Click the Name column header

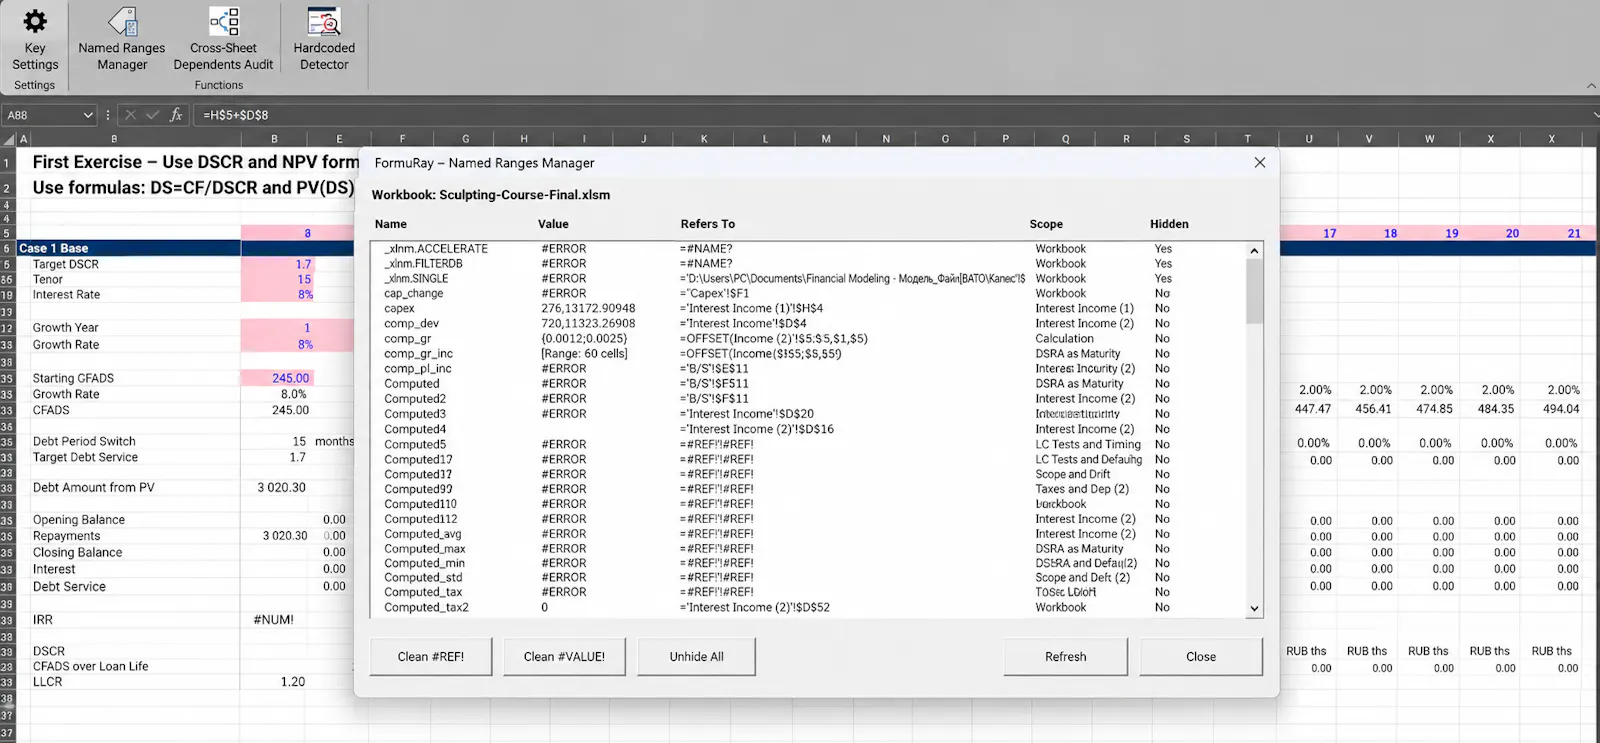point(390,224)
